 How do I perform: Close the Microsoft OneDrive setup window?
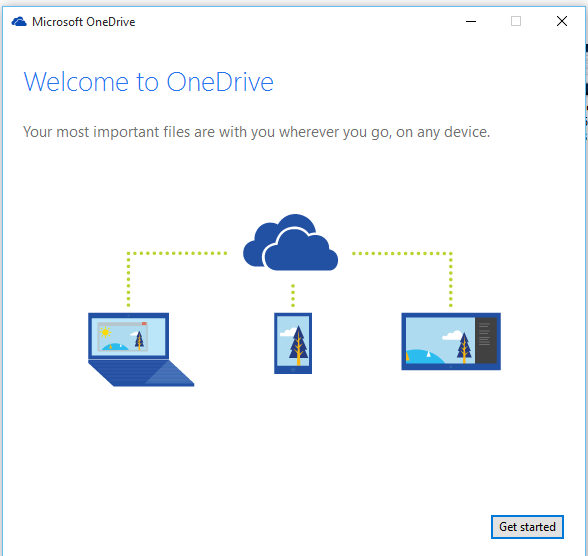pyautogui.click(x=561, y=21)
